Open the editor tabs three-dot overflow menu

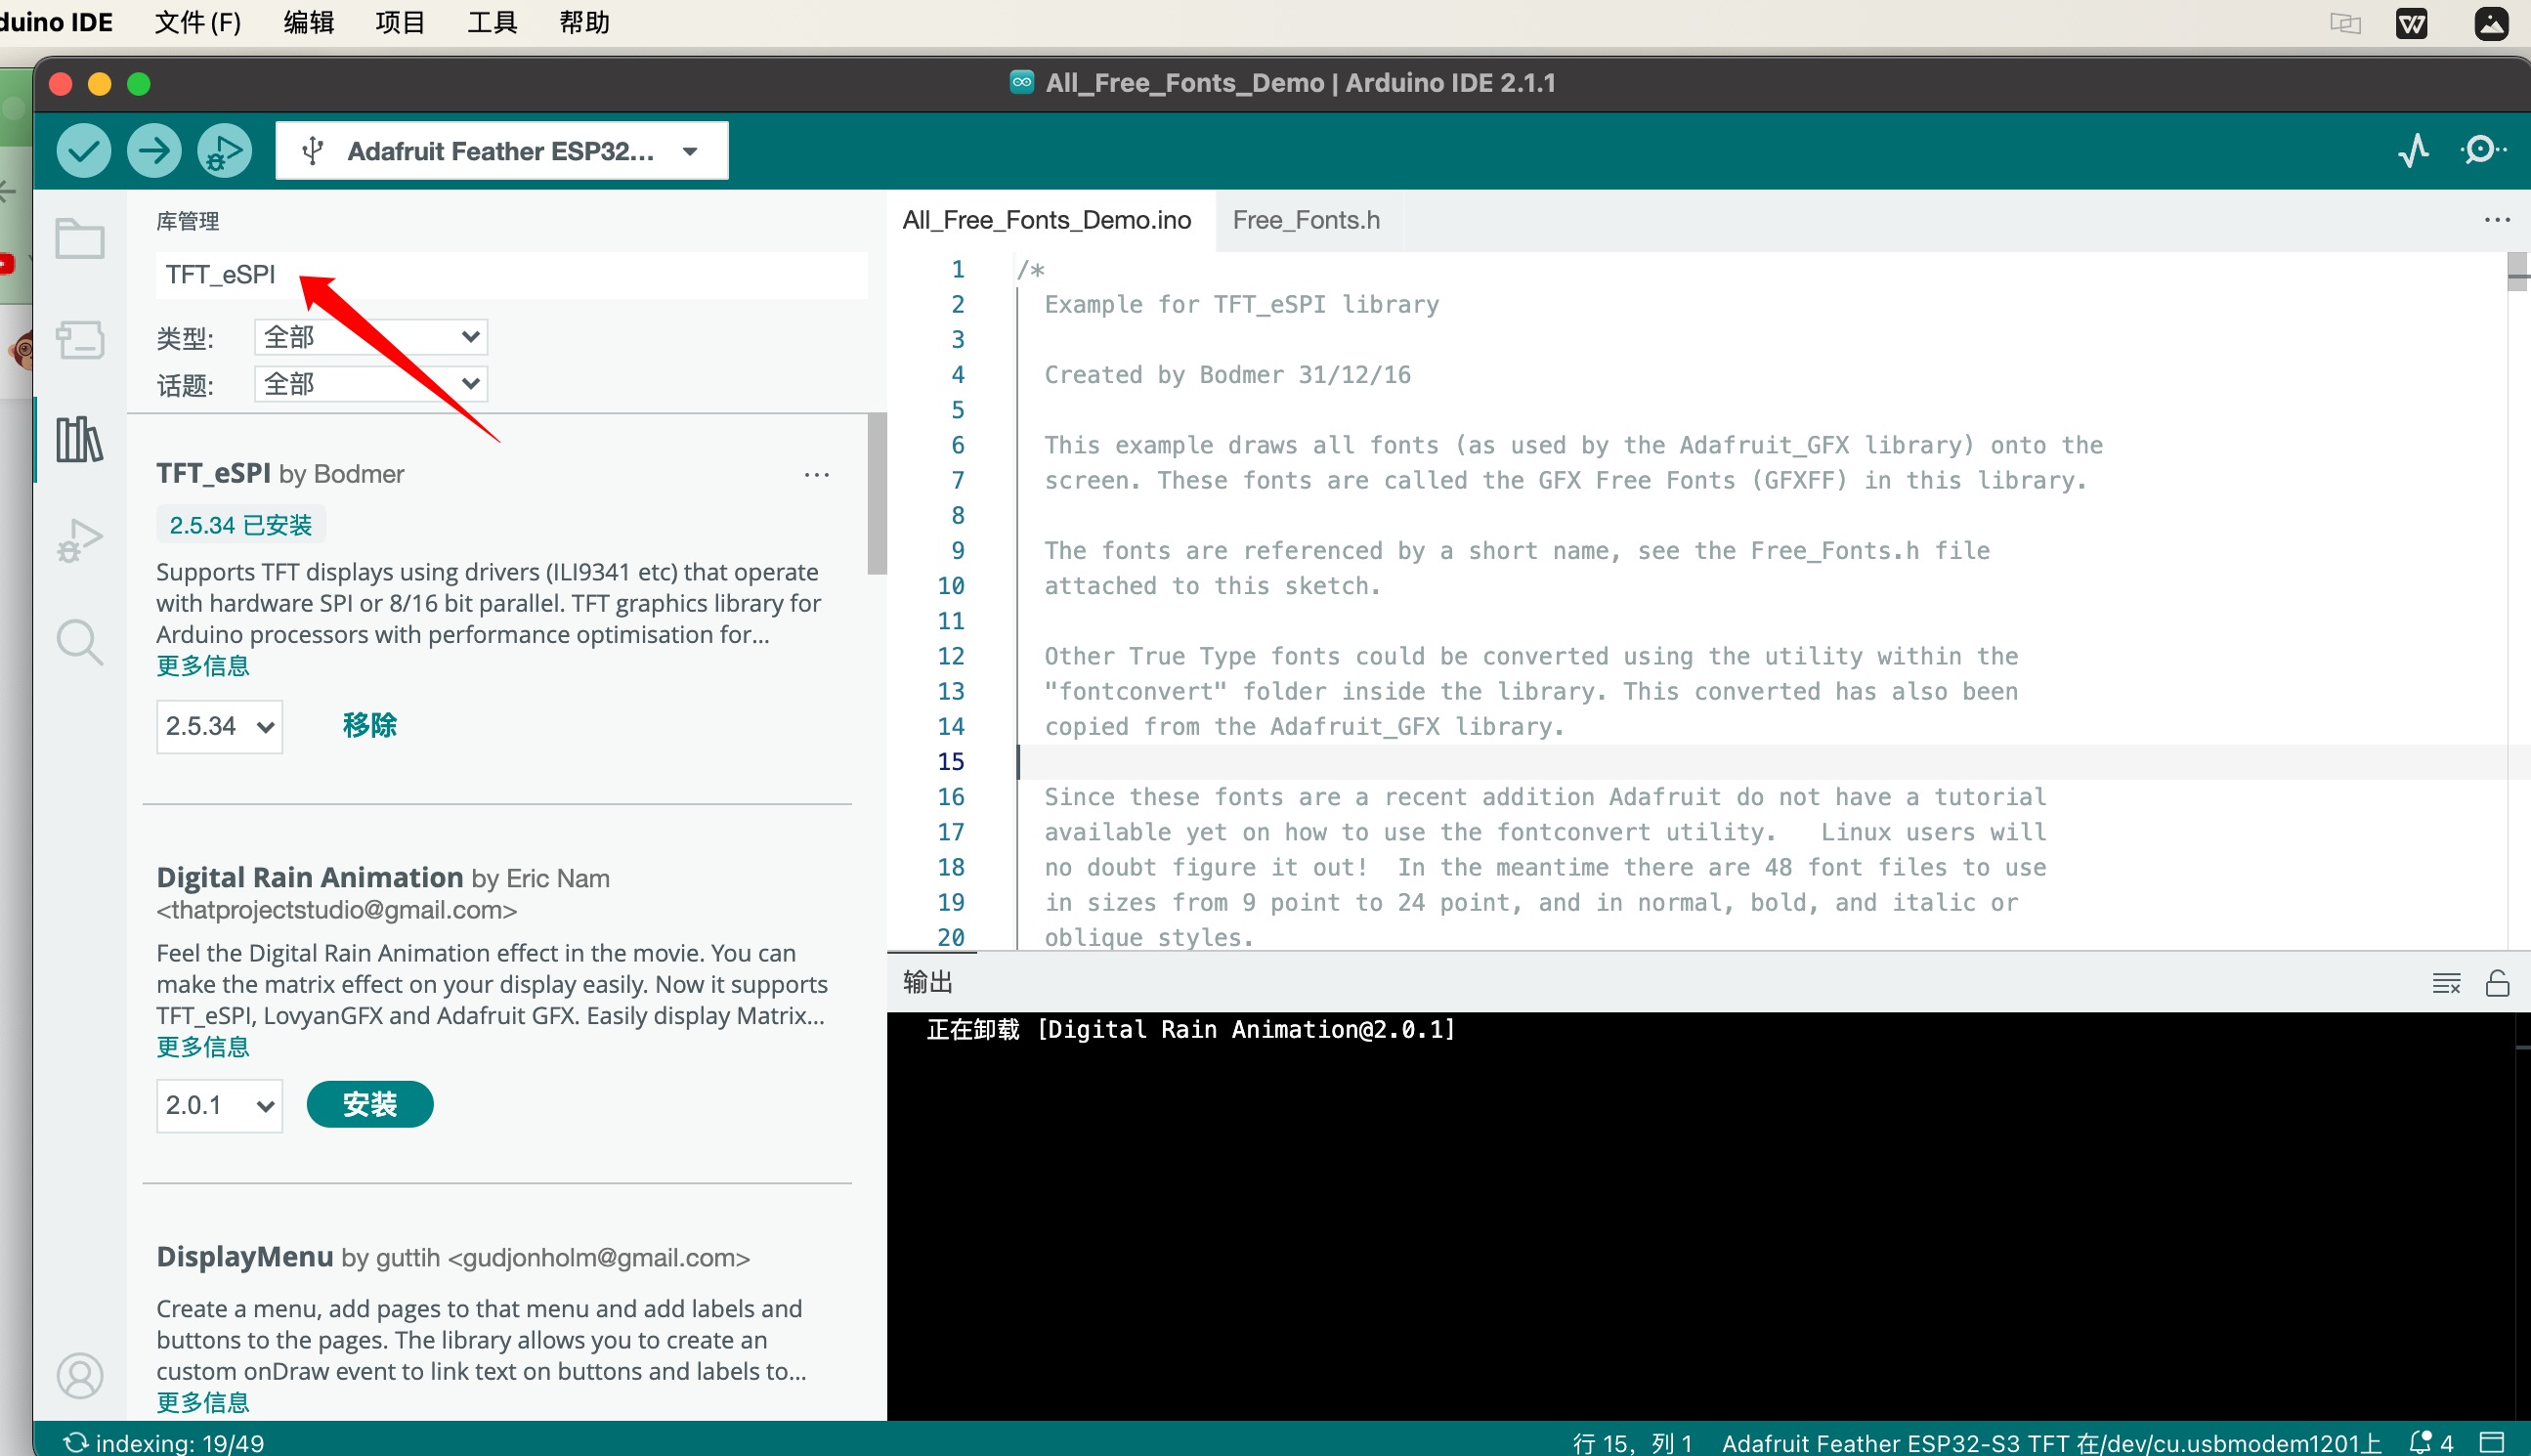(x=2496, y=220)
